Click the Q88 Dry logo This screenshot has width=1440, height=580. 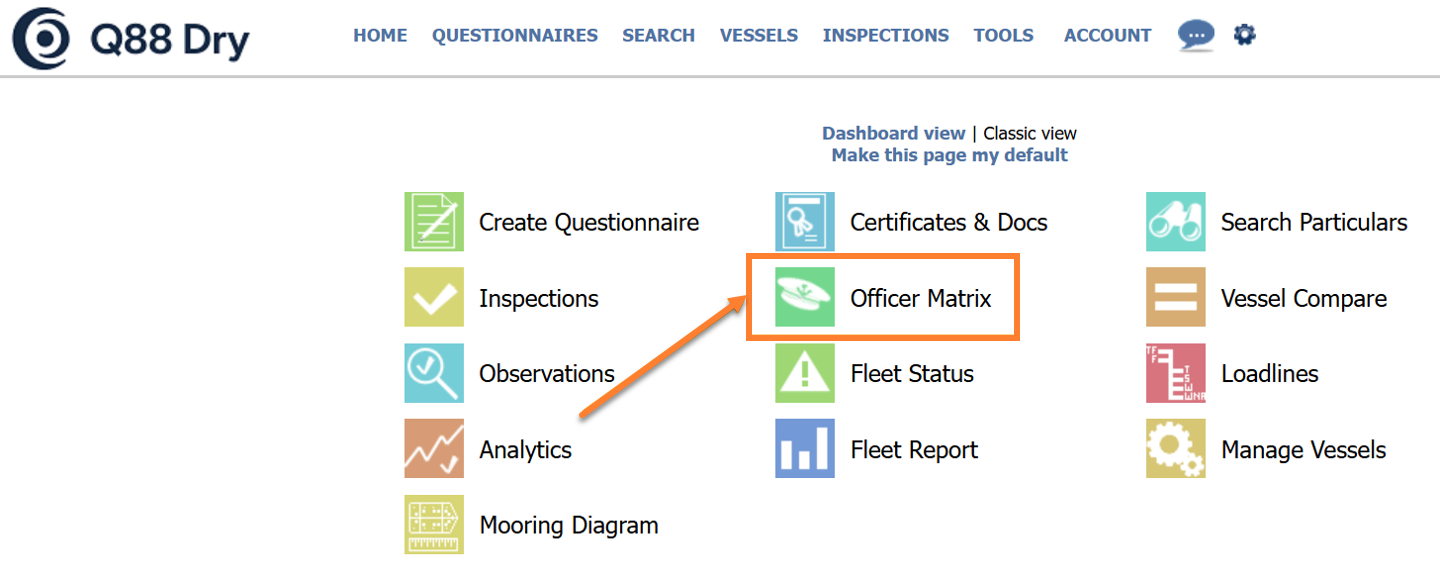131,40
